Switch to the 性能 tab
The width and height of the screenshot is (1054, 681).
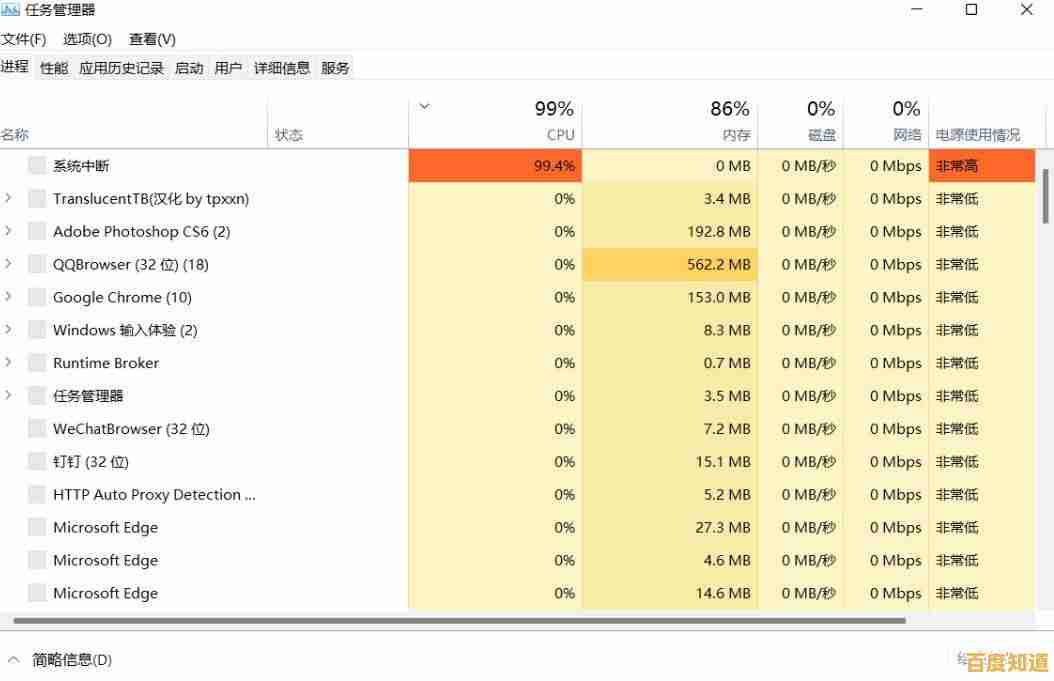point(53,67)
